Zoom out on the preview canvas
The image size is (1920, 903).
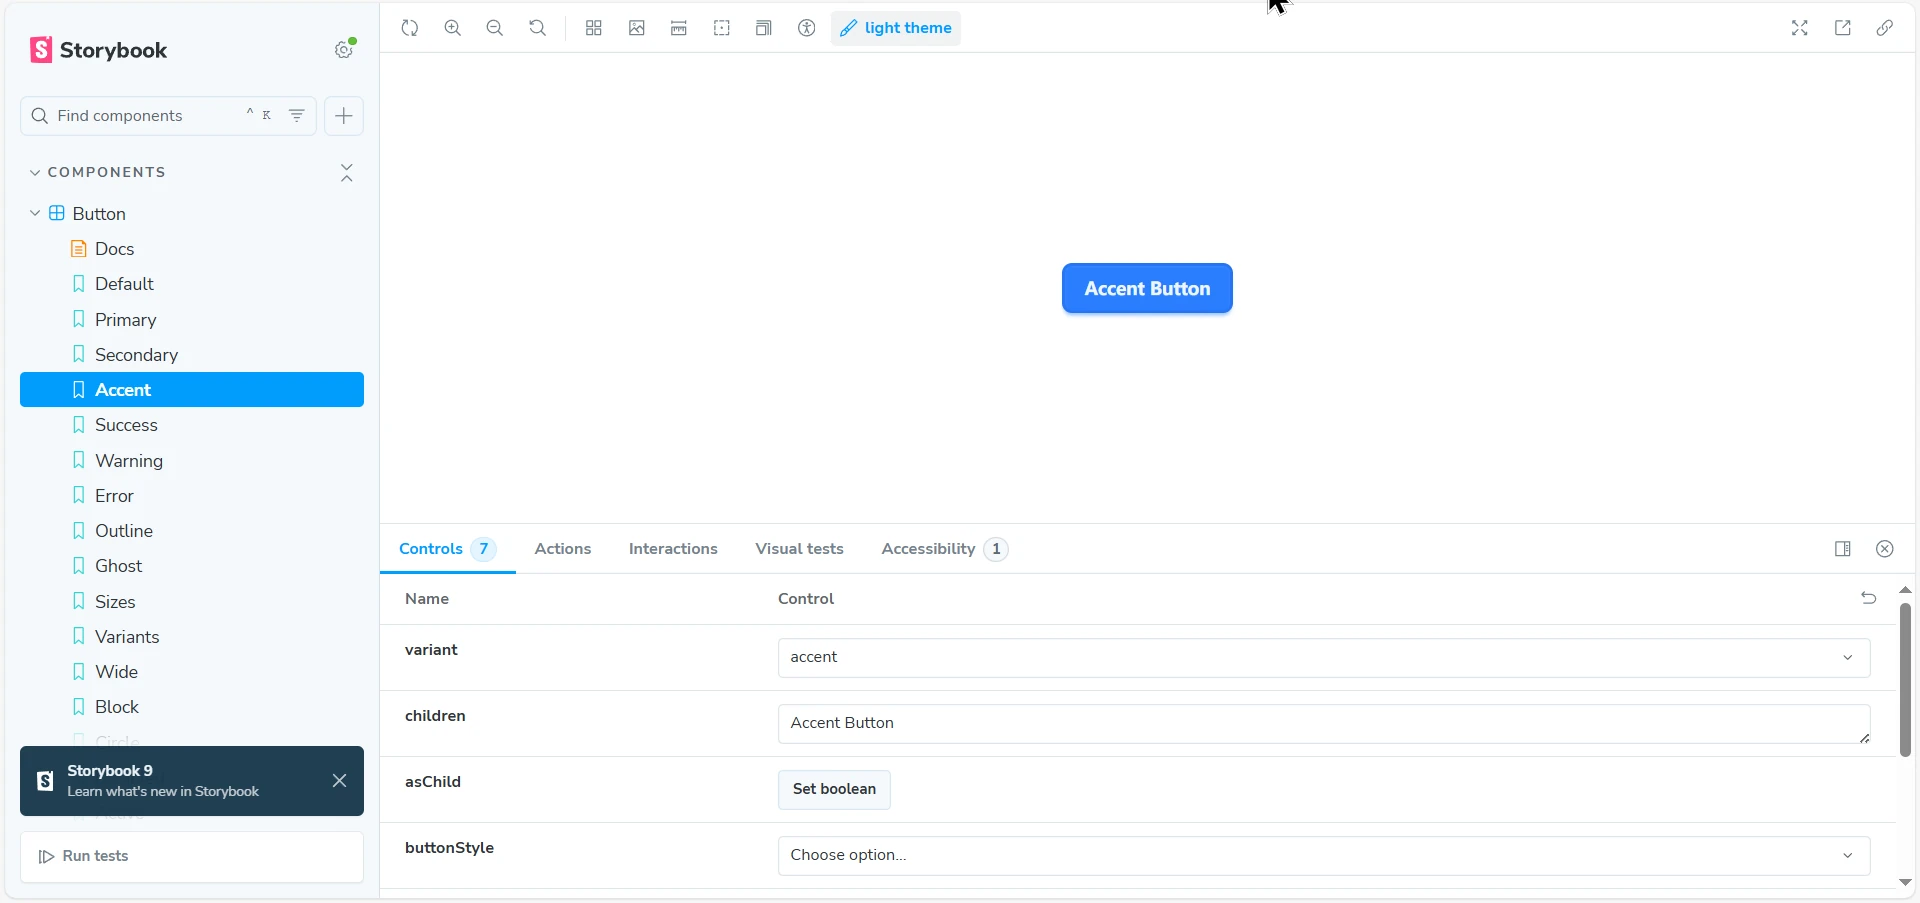pos(495,28)
